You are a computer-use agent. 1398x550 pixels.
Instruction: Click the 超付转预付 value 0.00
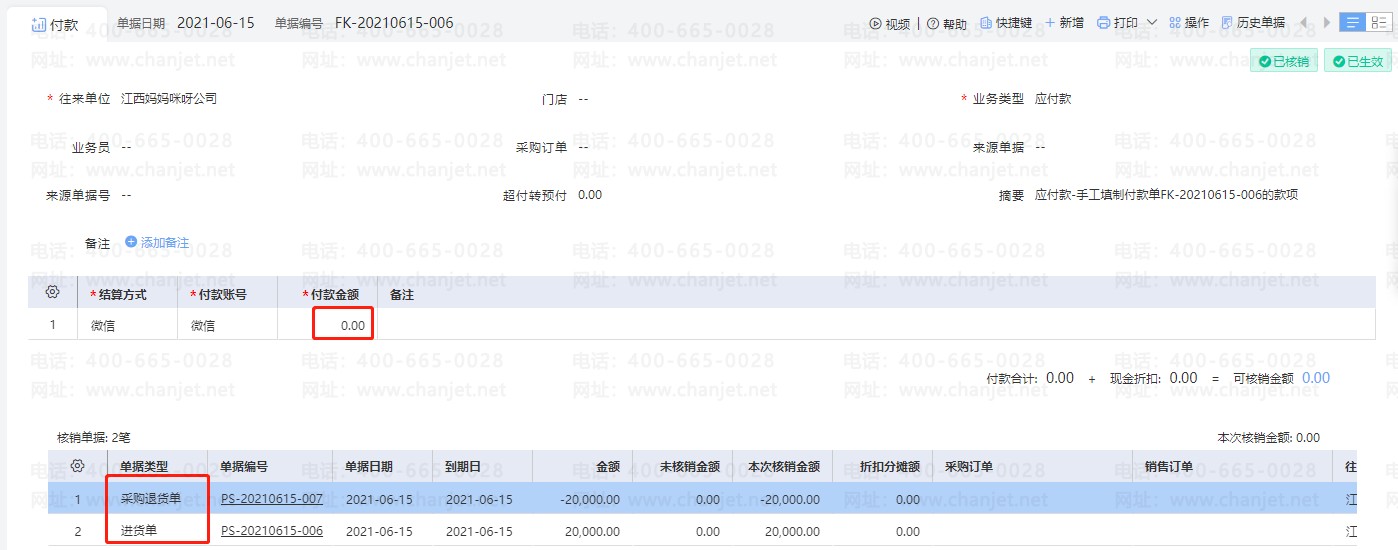coord(590,195)
